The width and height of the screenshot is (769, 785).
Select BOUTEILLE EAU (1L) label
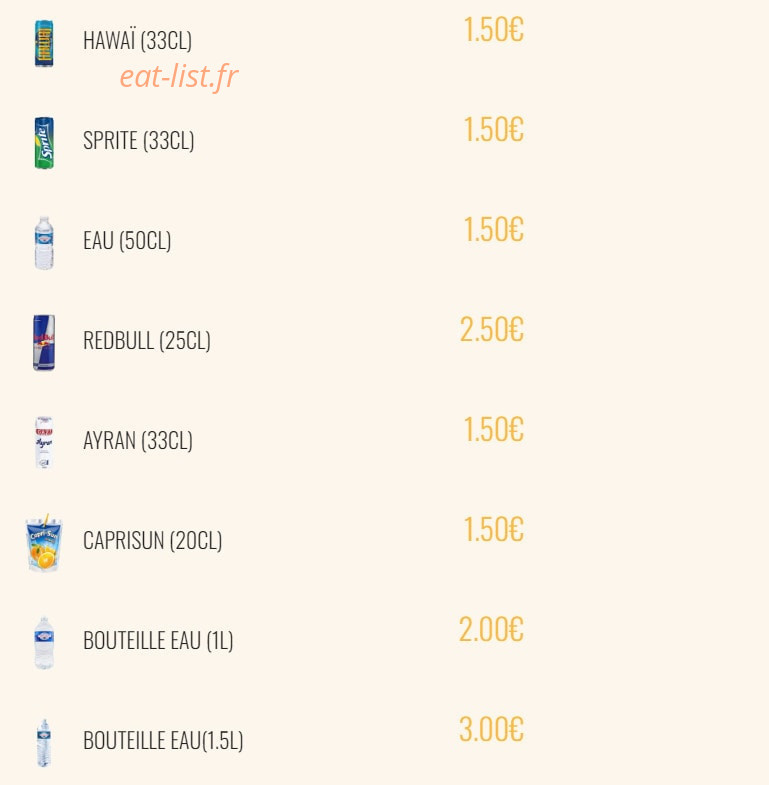[158, 641]
